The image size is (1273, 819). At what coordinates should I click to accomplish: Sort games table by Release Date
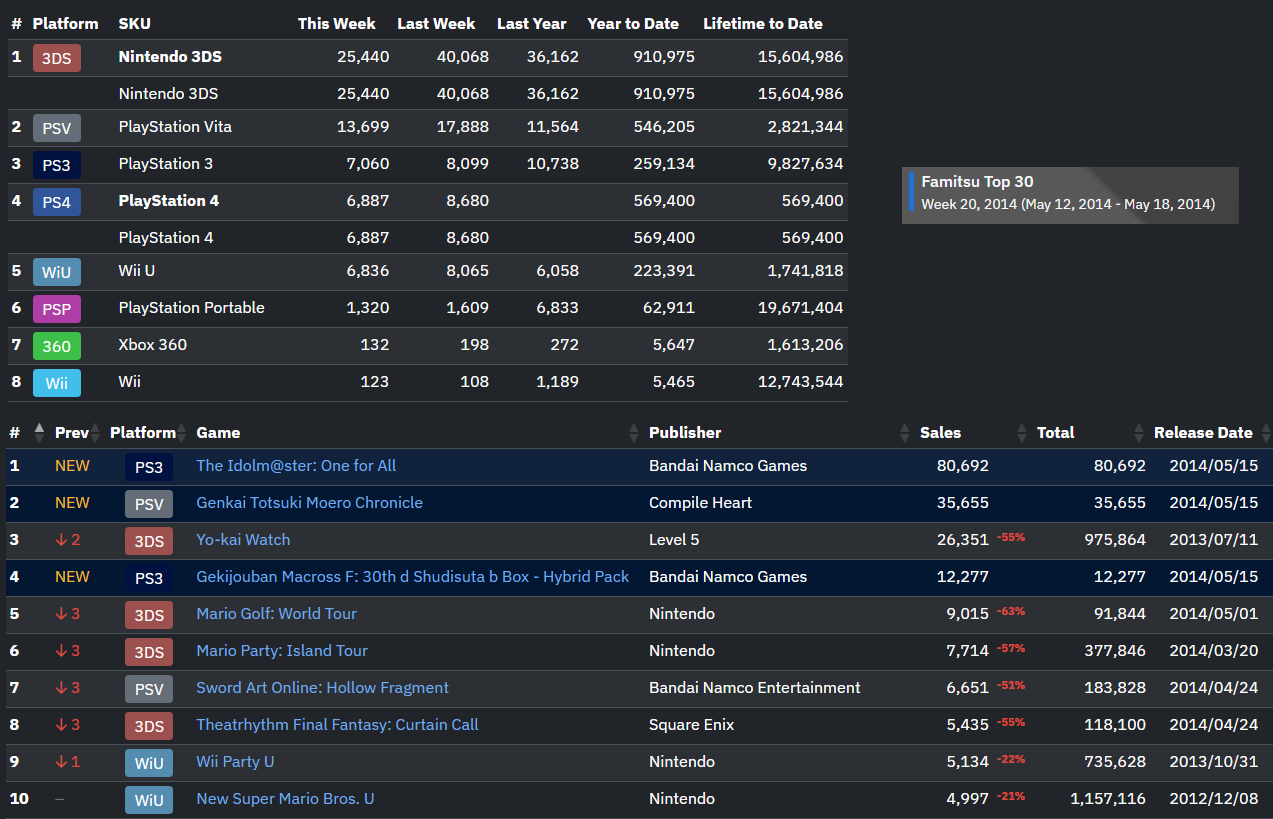tap(1212, 433)
